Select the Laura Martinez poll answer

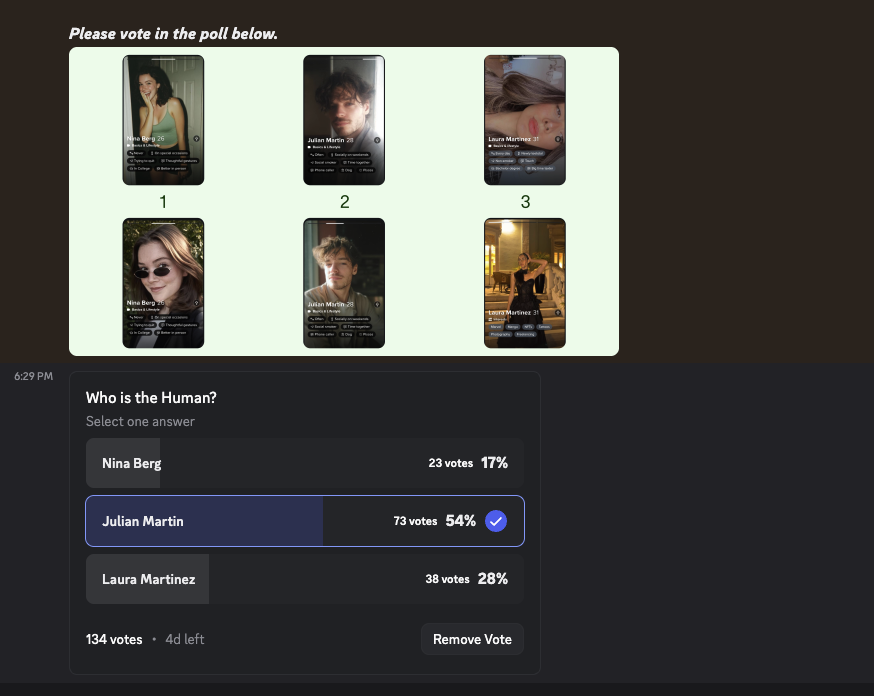(x=305, y=579)
